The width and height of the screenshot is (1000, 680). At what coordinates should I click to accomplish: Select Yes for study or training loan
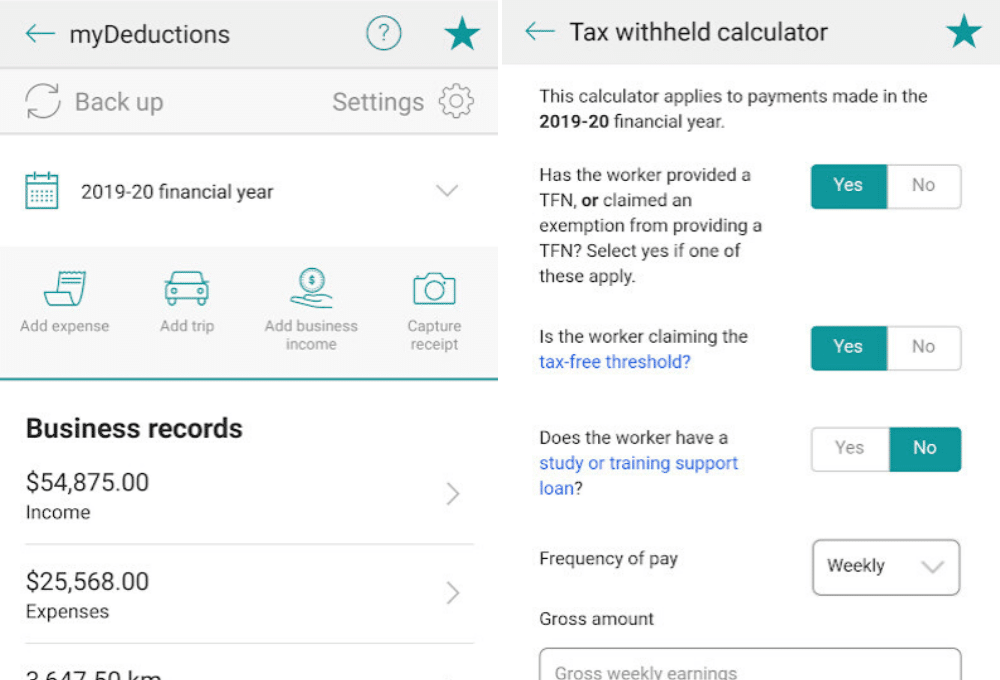click(850, 449)
